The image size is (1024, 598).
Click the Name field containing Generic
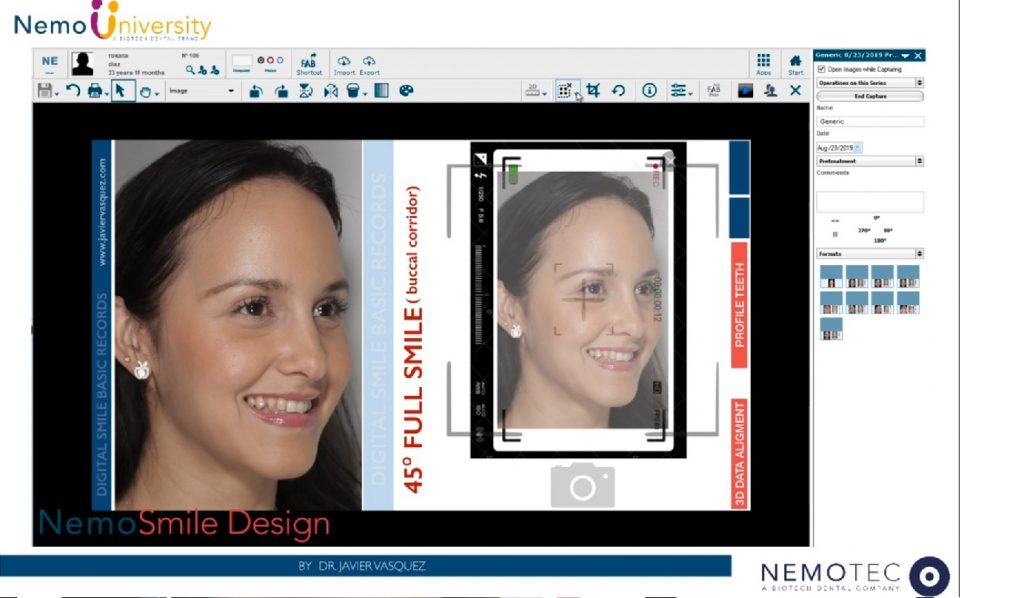pyautogui.click(x=870, y=121)
